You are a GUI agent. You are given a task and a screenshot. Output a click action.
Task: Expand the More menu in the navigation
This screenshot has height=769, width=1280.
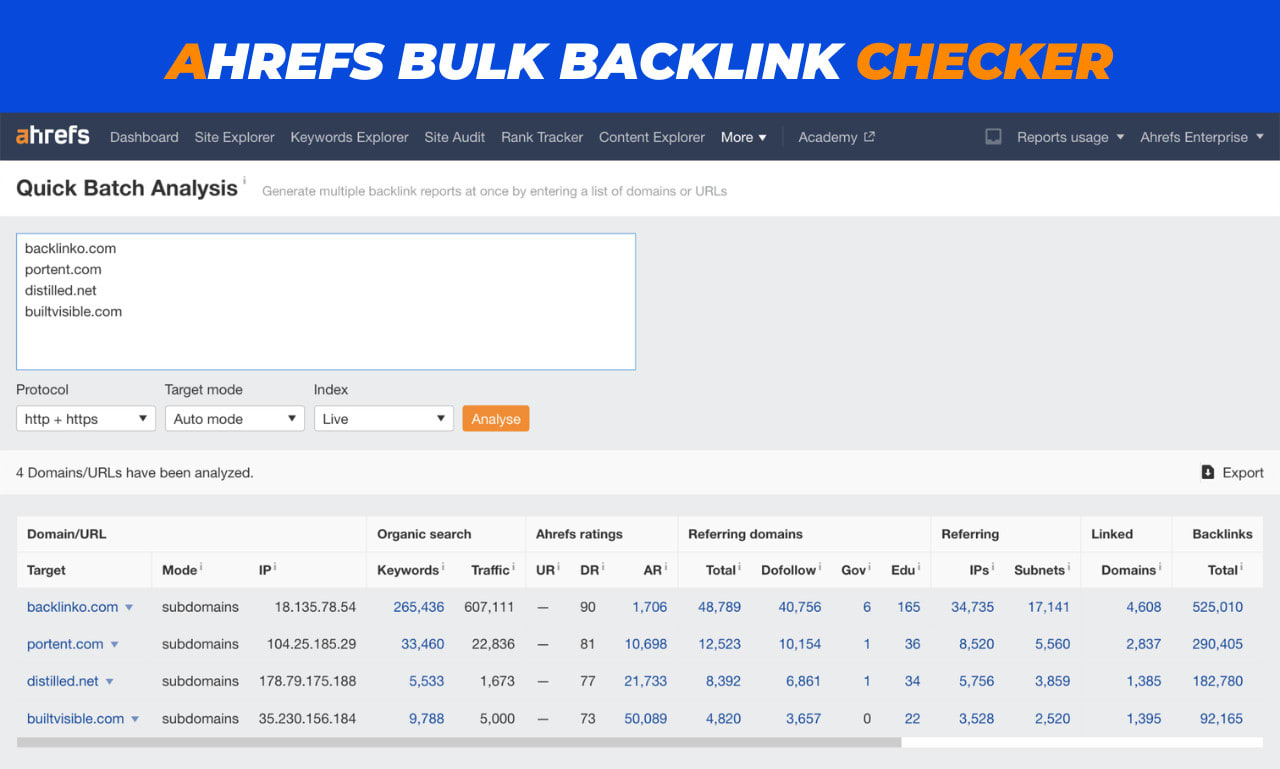[x=743, y=137]
